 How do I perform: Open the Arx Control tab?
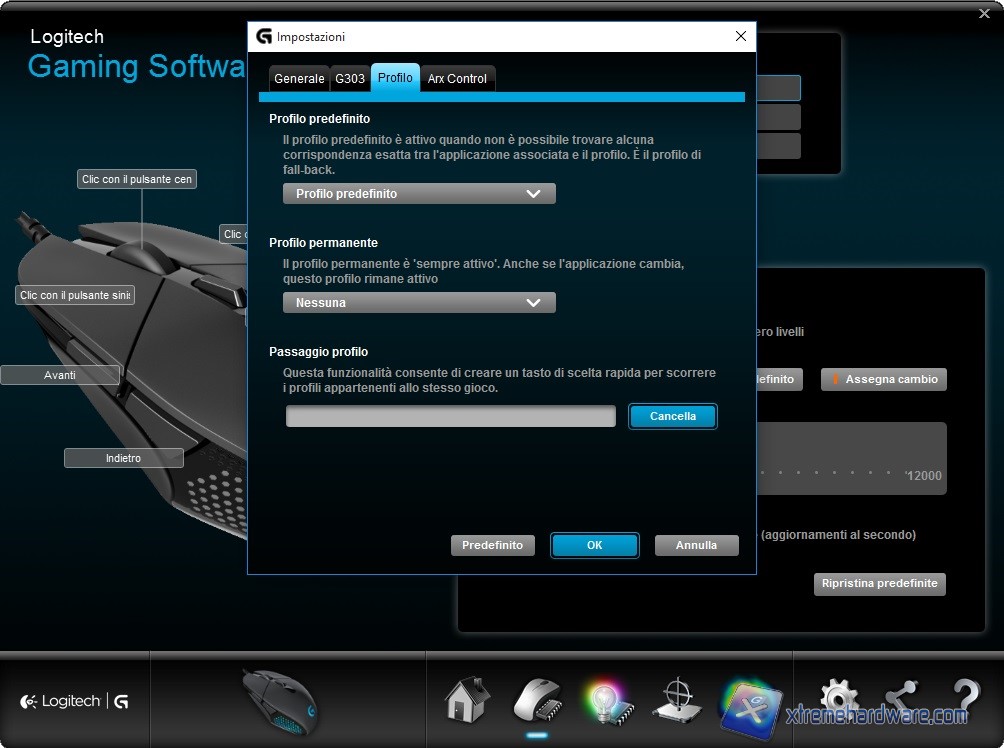coord(457,79)
